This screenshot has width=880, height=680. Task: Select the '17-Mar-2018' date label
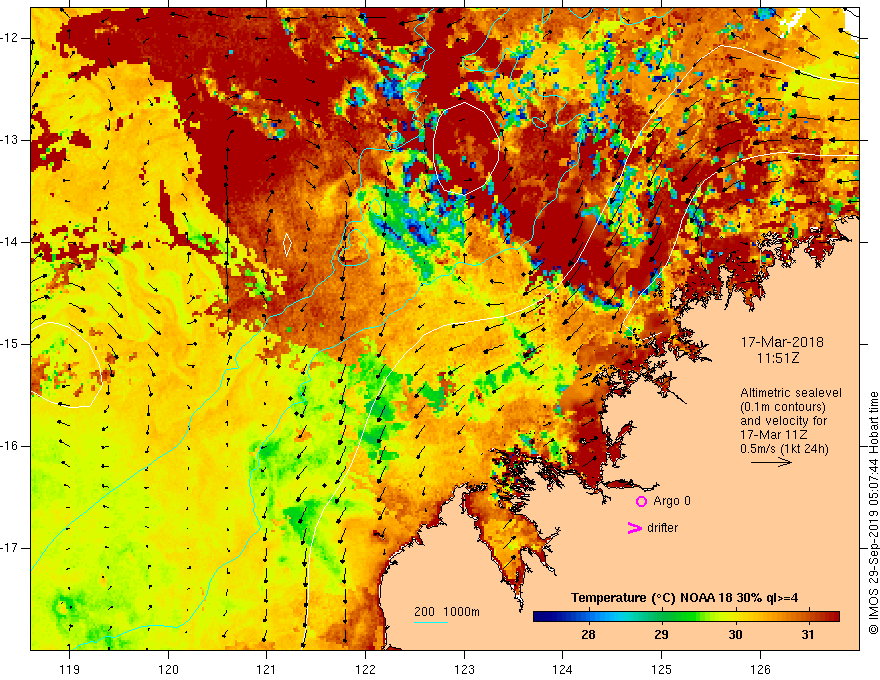[782, 342]
